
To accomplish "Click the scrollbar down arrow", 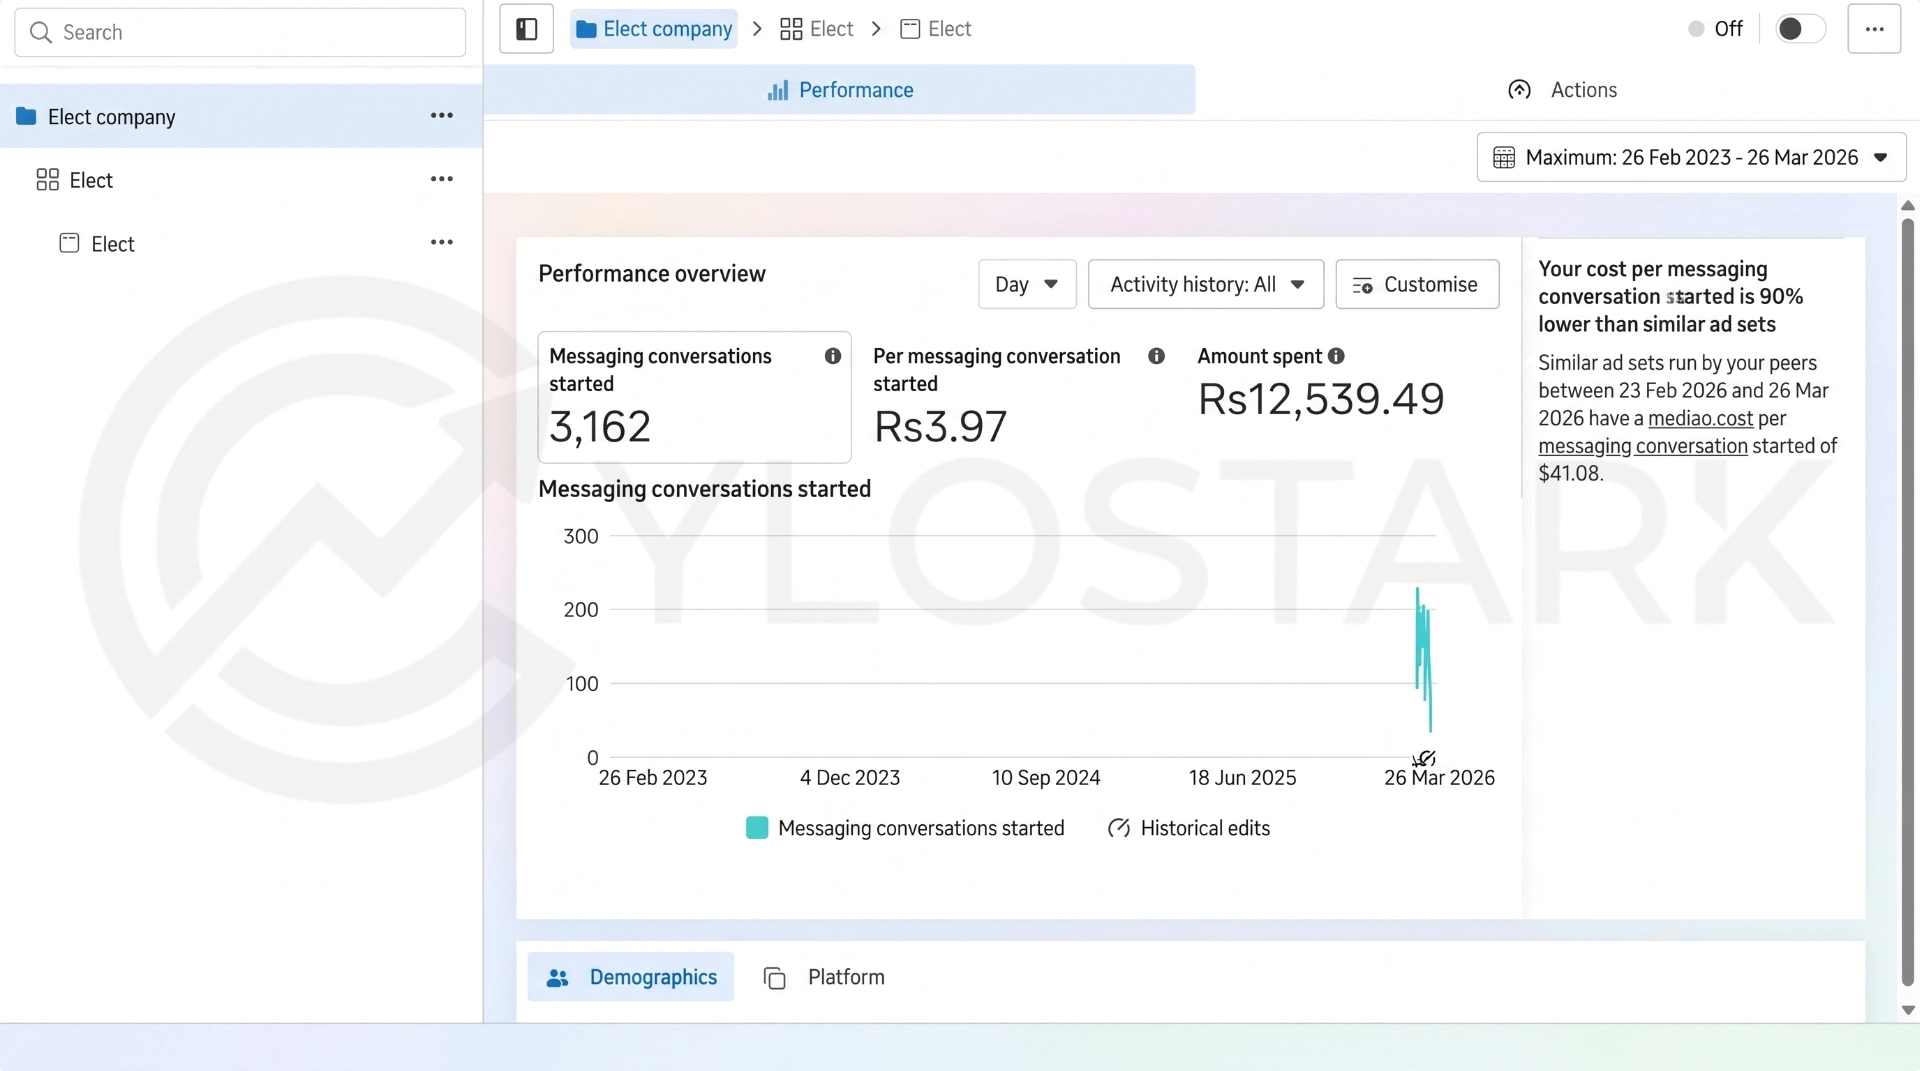I will pos(1907,1010).
